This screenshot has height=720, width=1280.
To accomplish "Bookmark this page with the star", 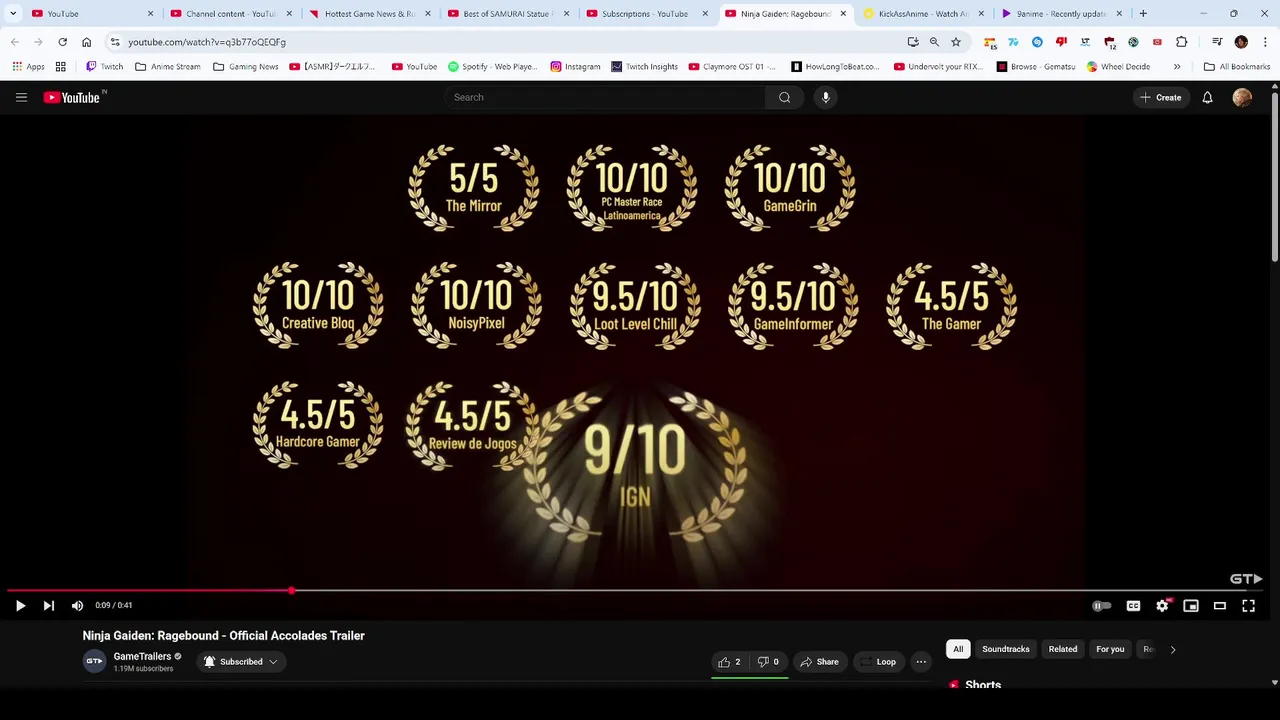I will 955,42.
